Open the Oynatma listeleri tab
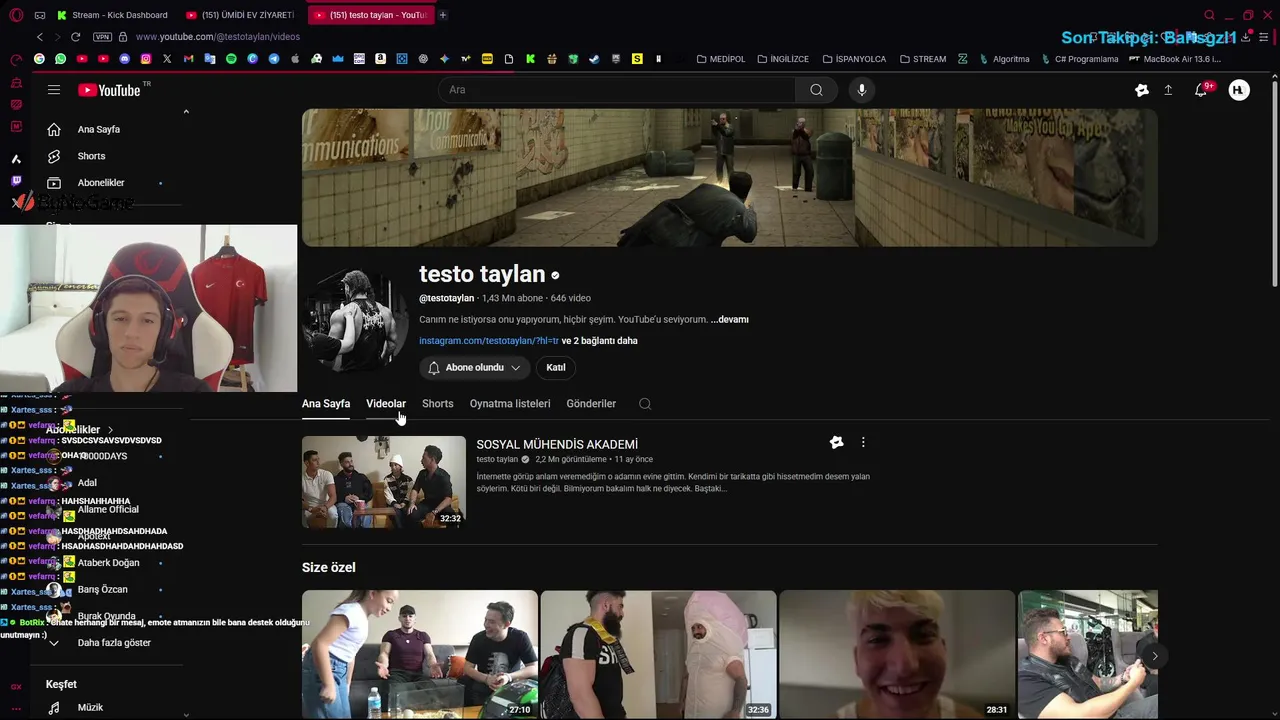 pyautogui.click(x=510, y=404)
